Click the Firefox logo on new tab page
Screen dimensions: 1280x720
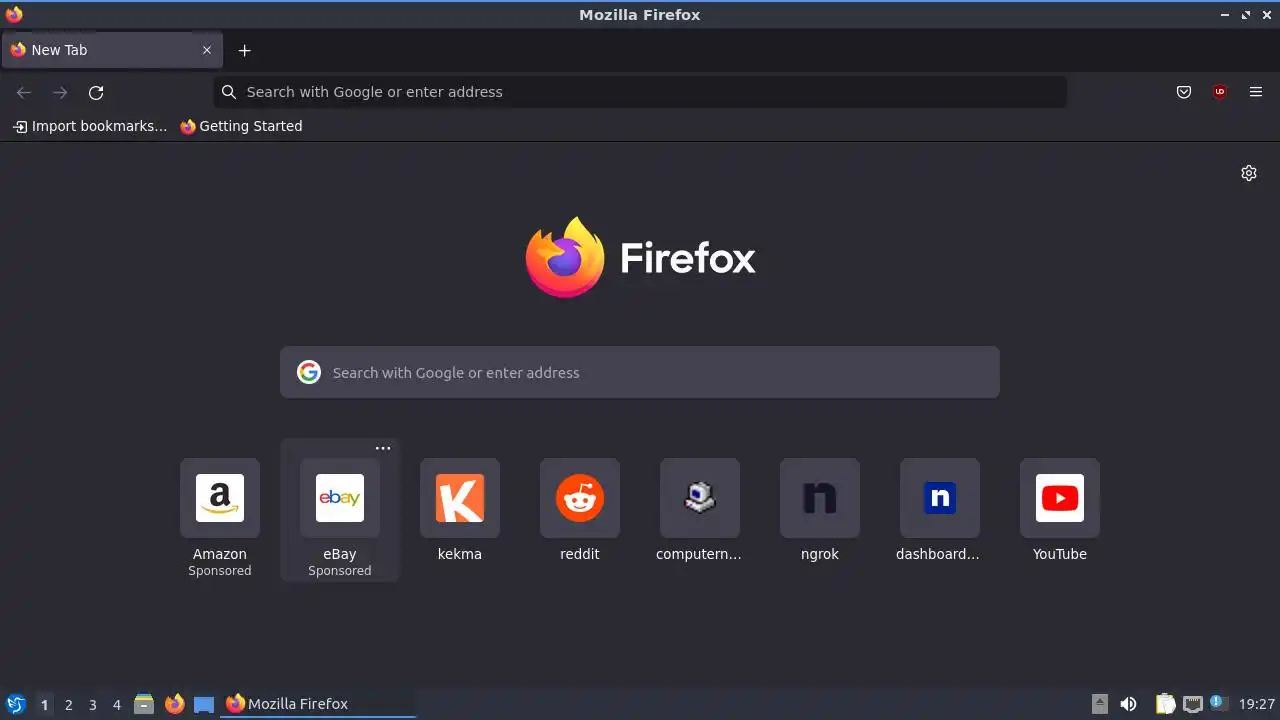click(x=640, y=257)
